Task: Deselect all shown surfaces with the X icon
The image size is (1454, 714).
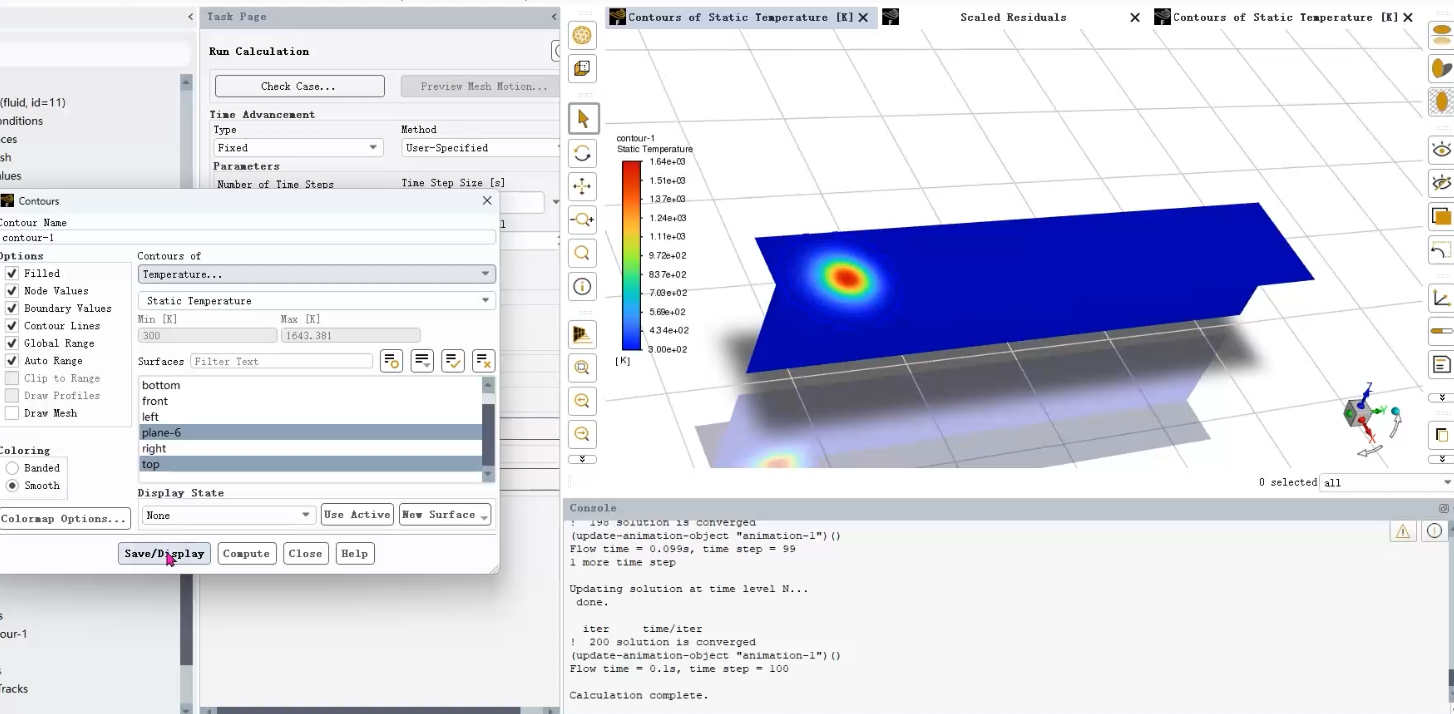Action: click(484, 361)
